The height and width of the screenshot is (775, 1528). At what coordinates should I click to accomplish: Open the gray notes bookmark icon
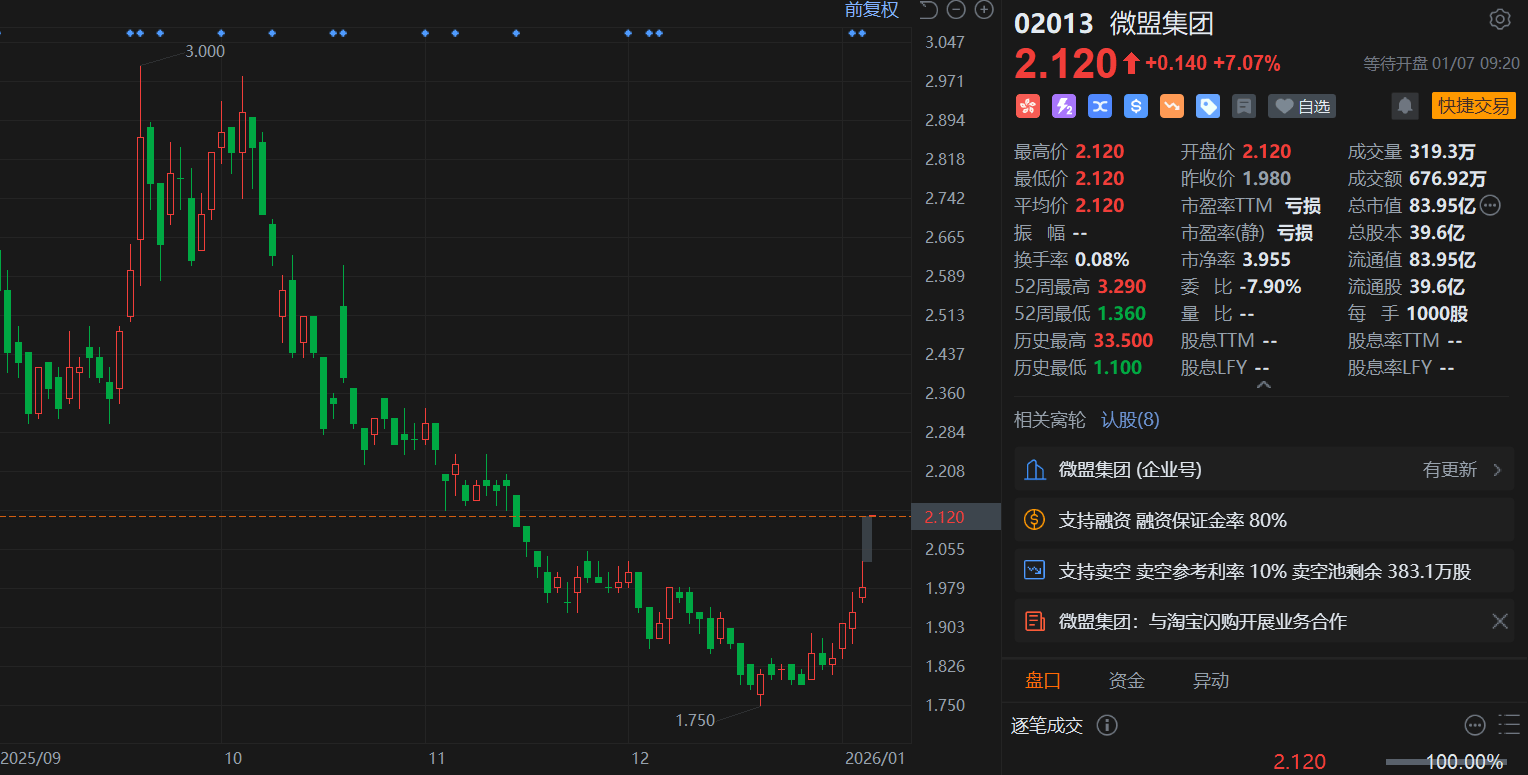(1243, 106)
